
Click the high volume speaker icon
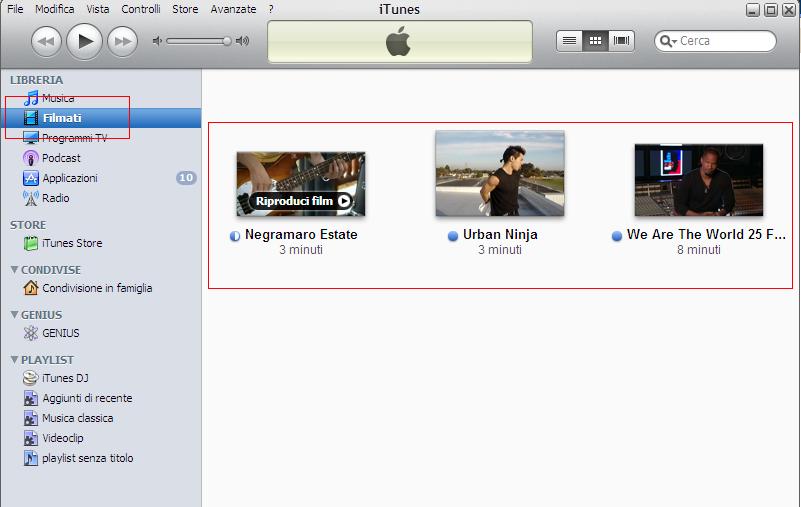[x=243, y=41]
